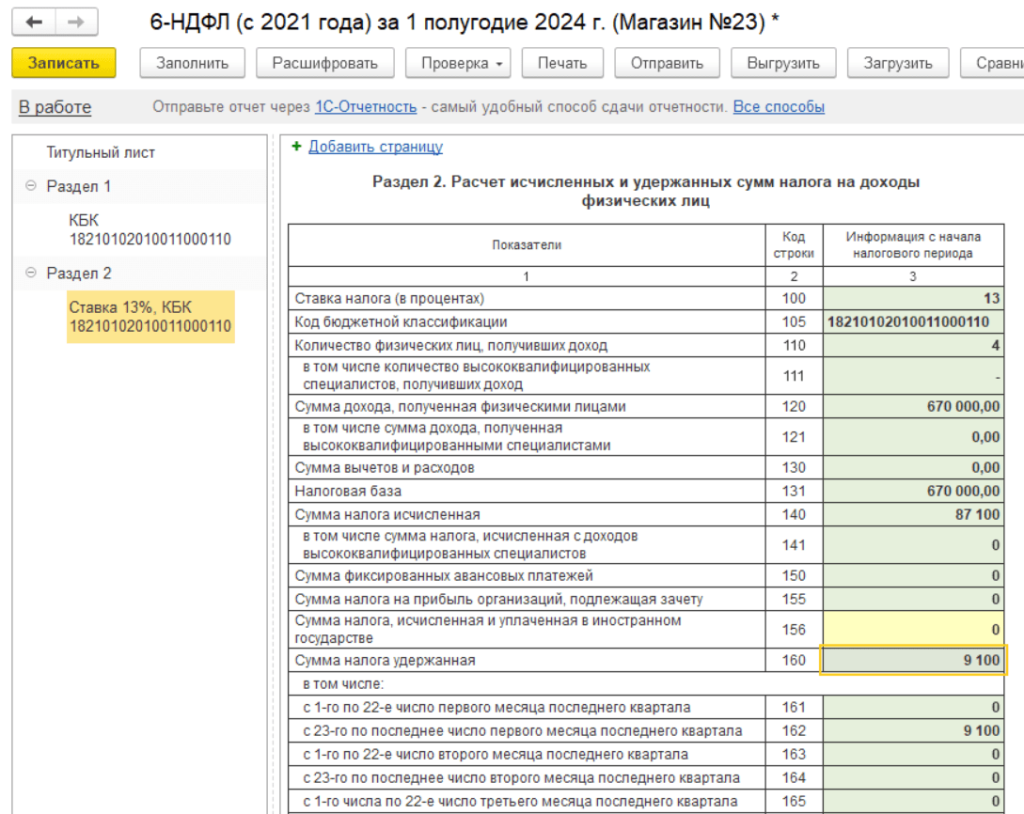Select the Ставка 13% section item

(150, 317)
